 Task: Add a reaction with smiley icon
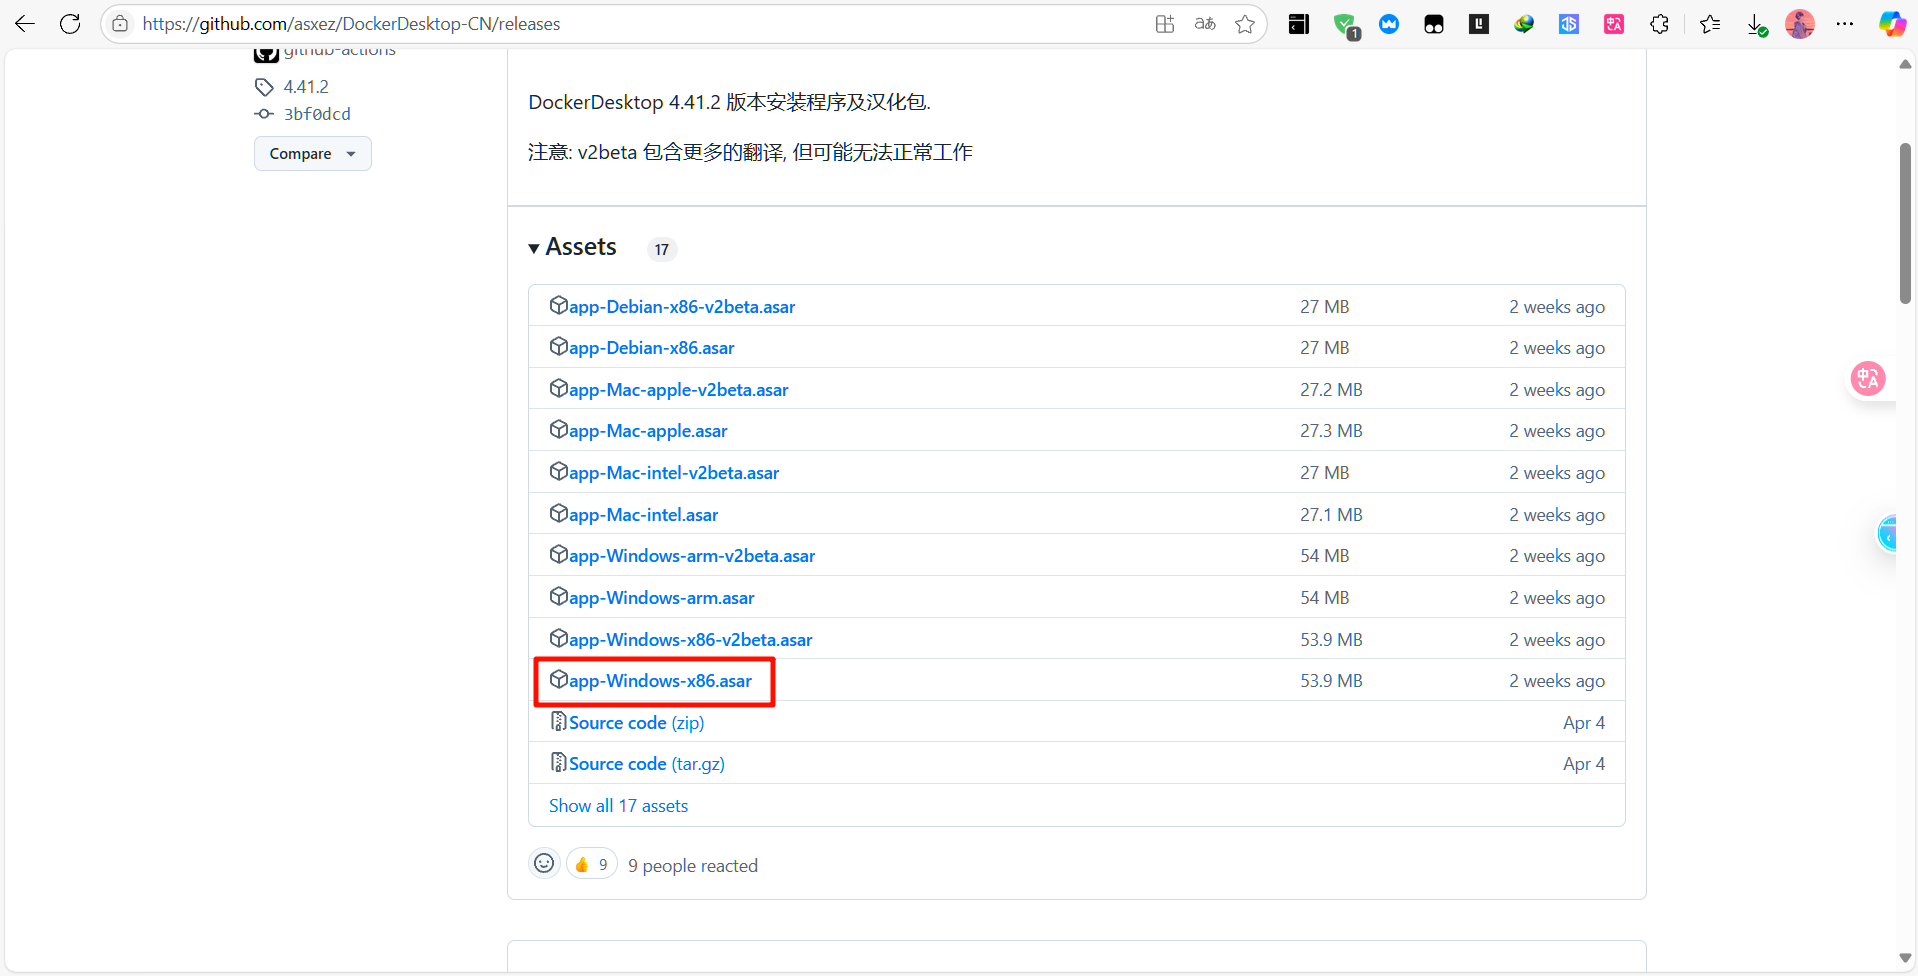click(x=544, y=863)
